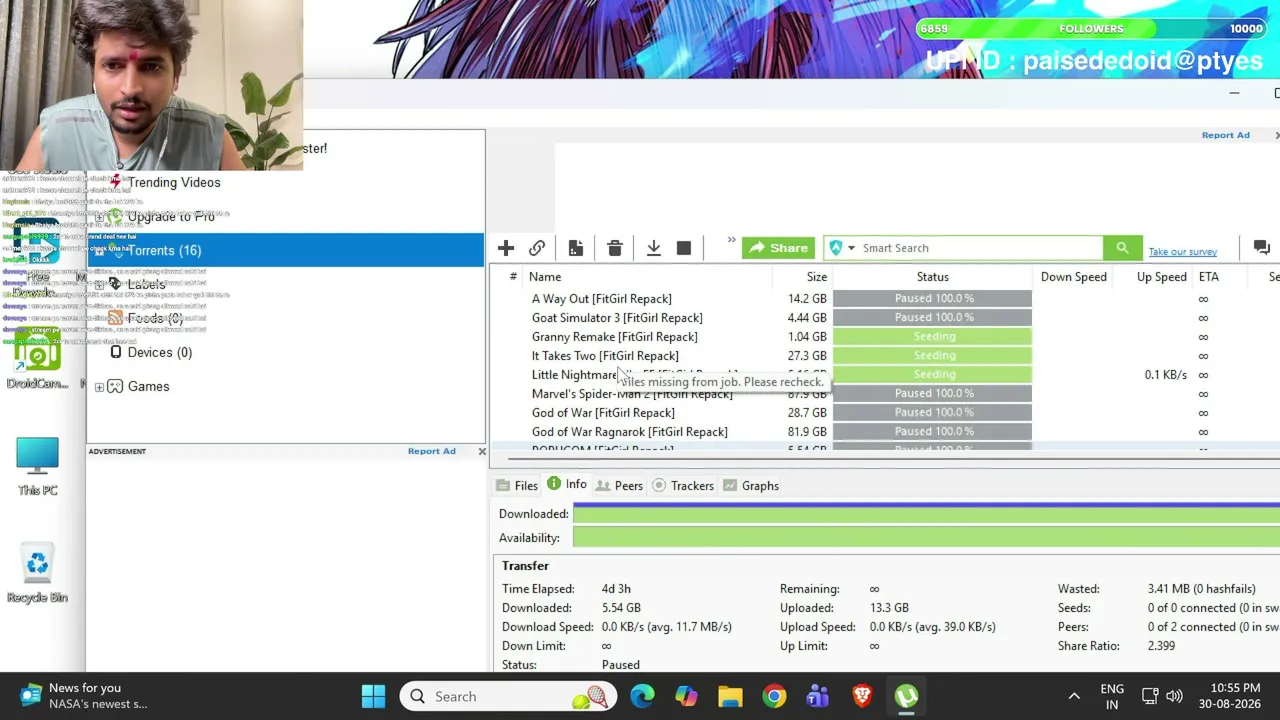Select Upgrade to Pro sidebar item
1280x720 pixels.
tap(171, 217)
